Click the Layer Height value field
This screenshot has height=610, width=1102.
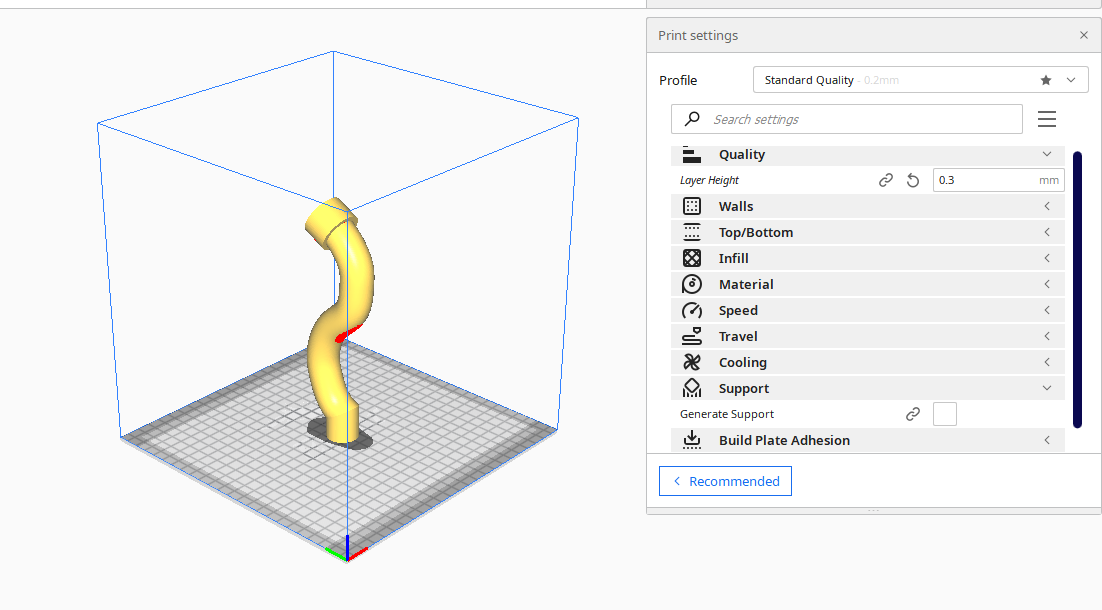(x=998, y=181)
